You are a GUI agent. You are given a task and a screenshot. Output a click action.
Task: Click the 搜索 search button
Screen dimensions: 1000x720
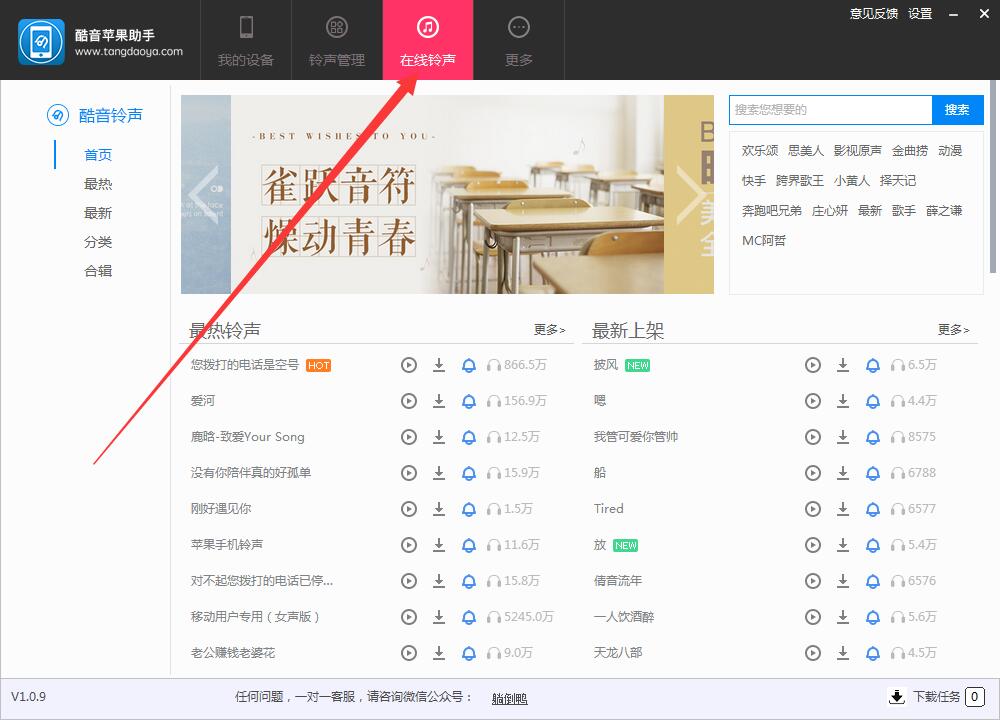click(x=958, y=110)
